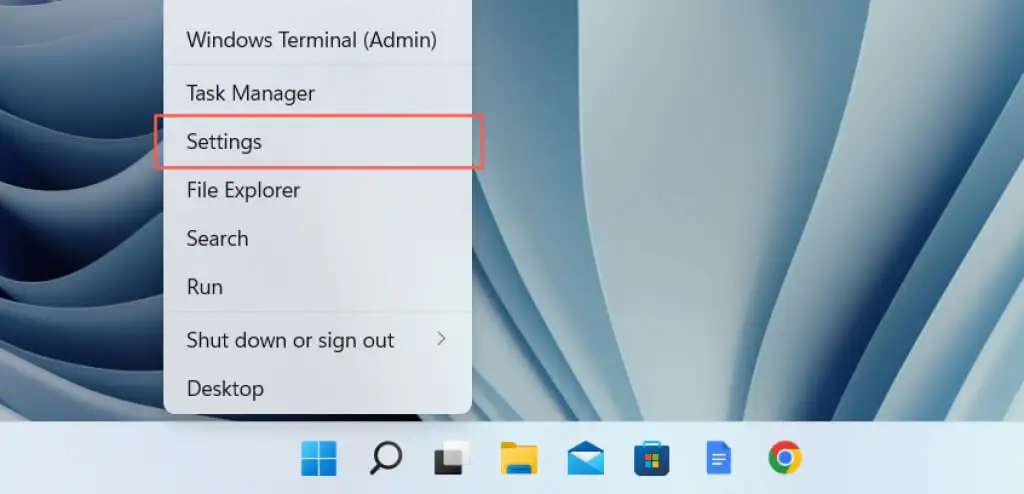The height and width of the screenshot is (494, 1024).
Task: Launch Microsoft Store from the taskbar
Action: point(651,459)
